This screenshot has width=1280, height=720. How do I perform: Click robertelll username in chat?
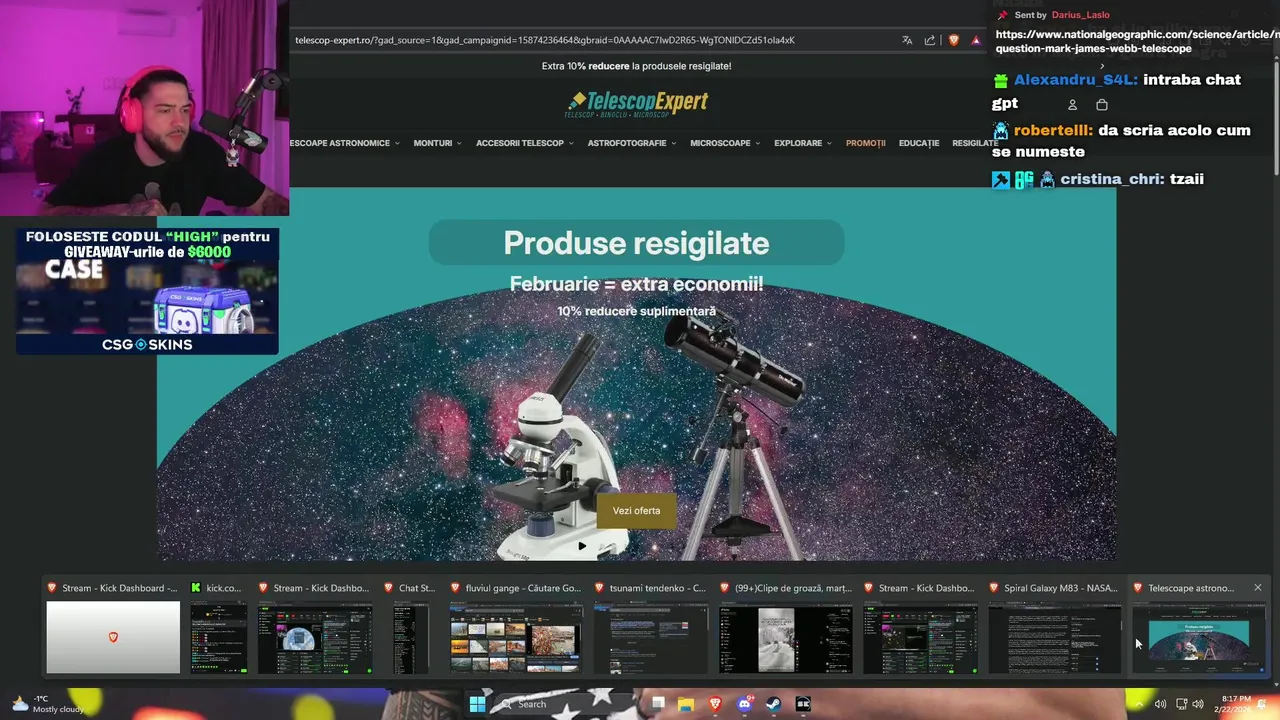click(x=1052, y=131)
